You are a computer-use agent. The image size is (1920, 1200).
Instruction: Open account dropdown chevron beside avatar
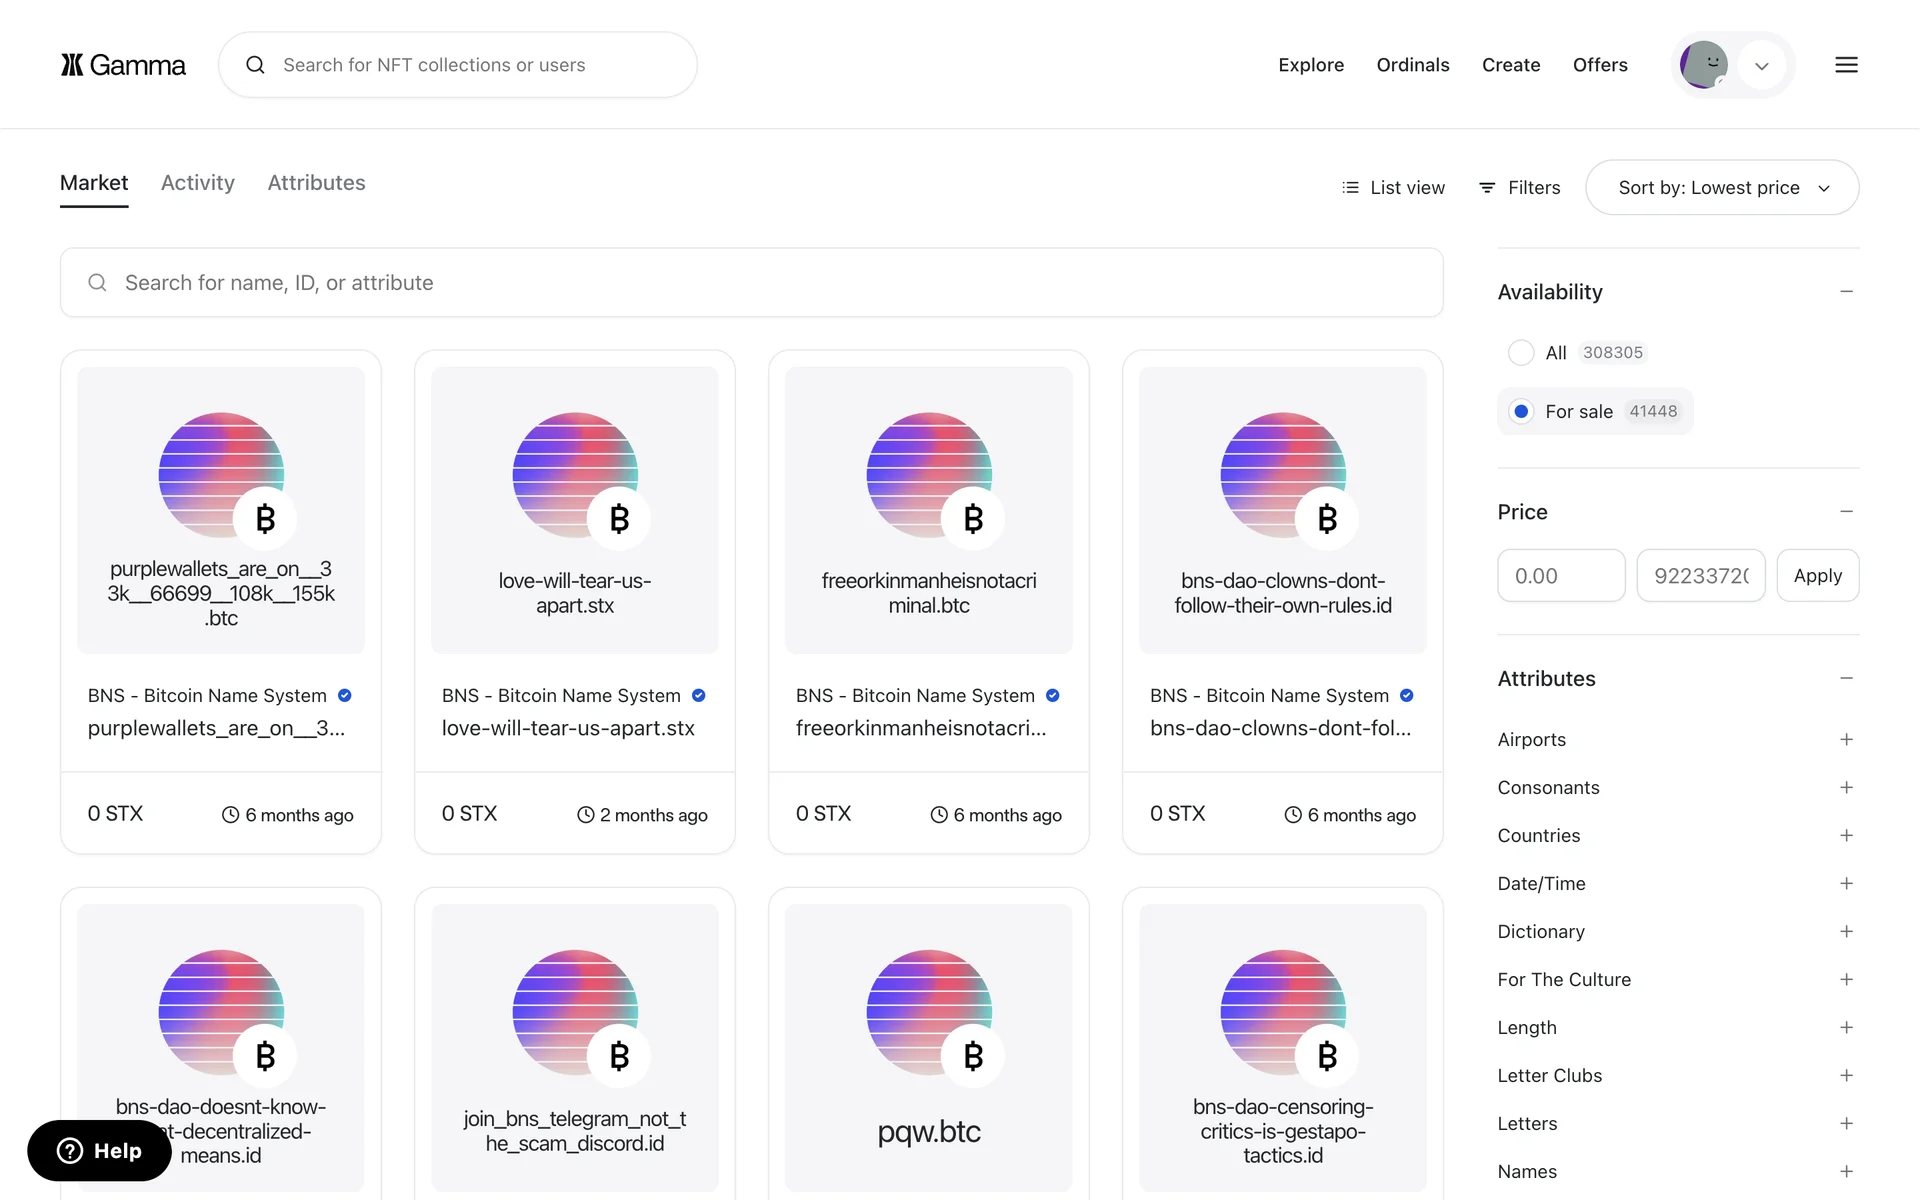click(1762, 66)
